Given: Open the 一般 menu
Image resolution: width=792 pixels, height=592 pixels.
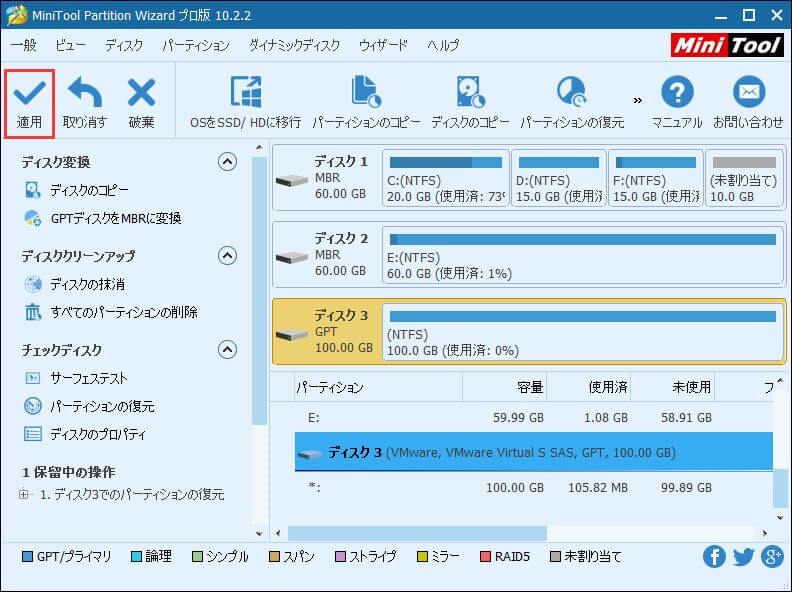Looking at the screenshot, I should point(24,45).
